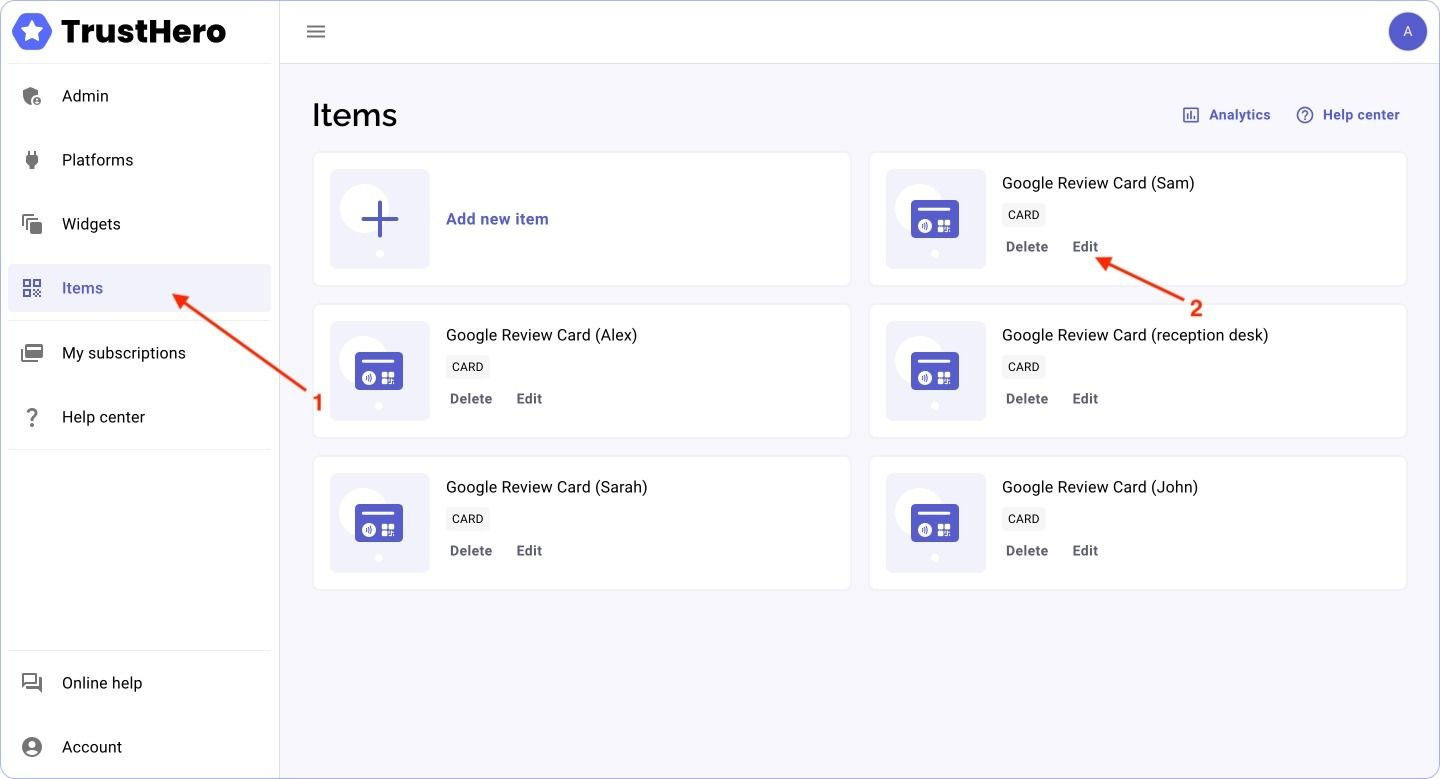
Task: Click the Admin shield icon in sidebar
Action: pyautogui.click(x=32, y=96)
